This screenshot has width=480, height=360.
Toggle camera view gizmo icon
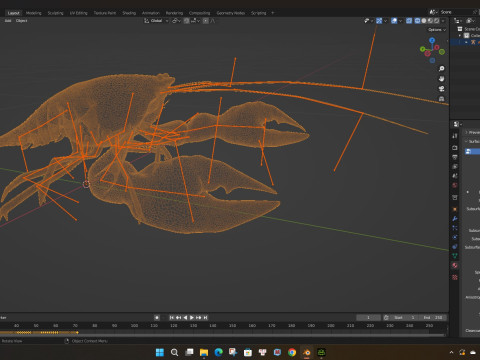(442, 89)
